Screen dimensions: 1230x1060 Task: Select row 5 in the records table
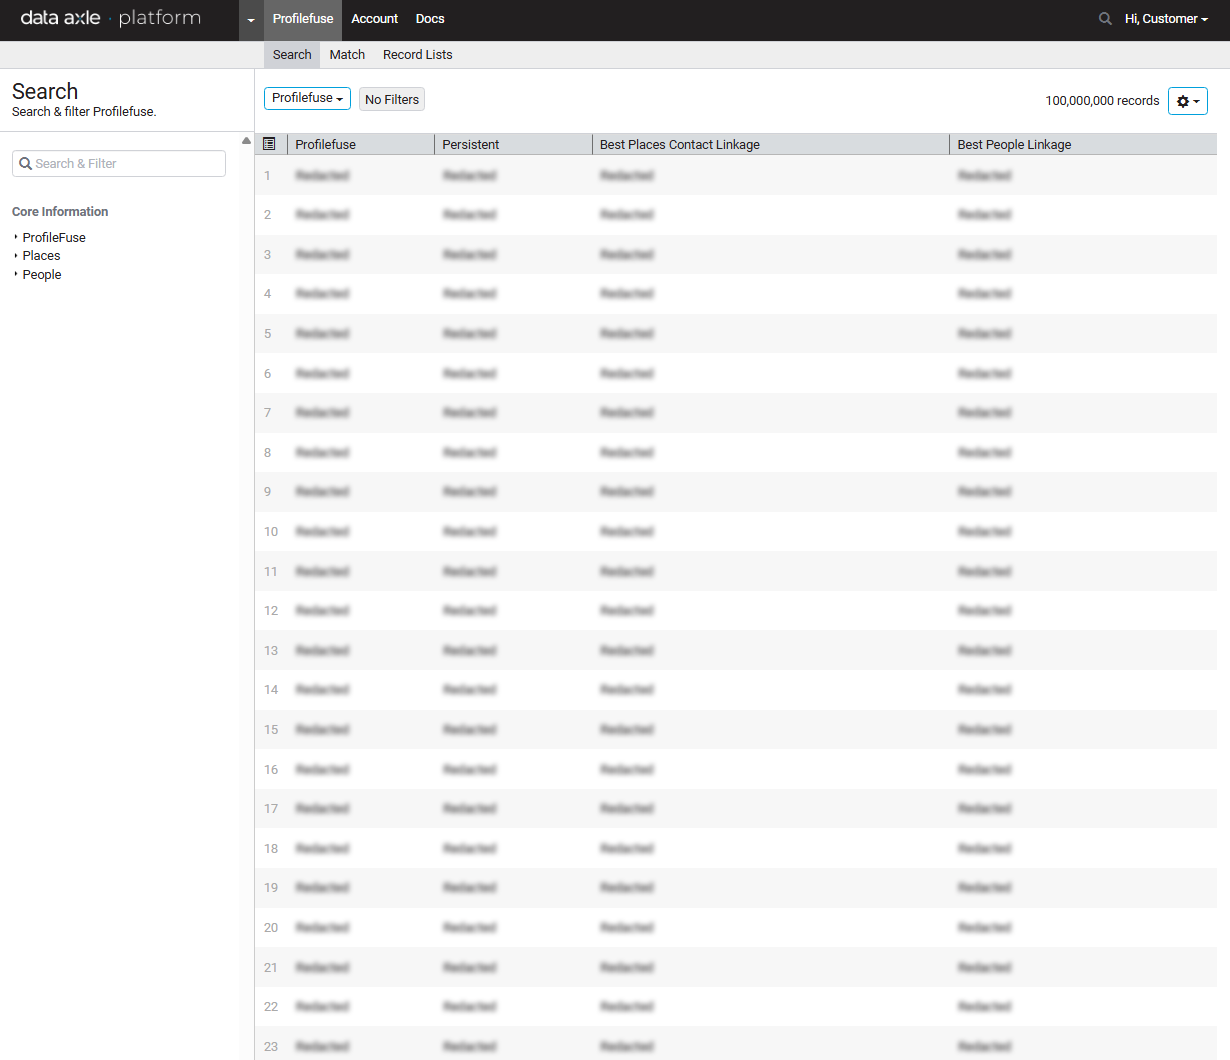(x=268, y=334)
